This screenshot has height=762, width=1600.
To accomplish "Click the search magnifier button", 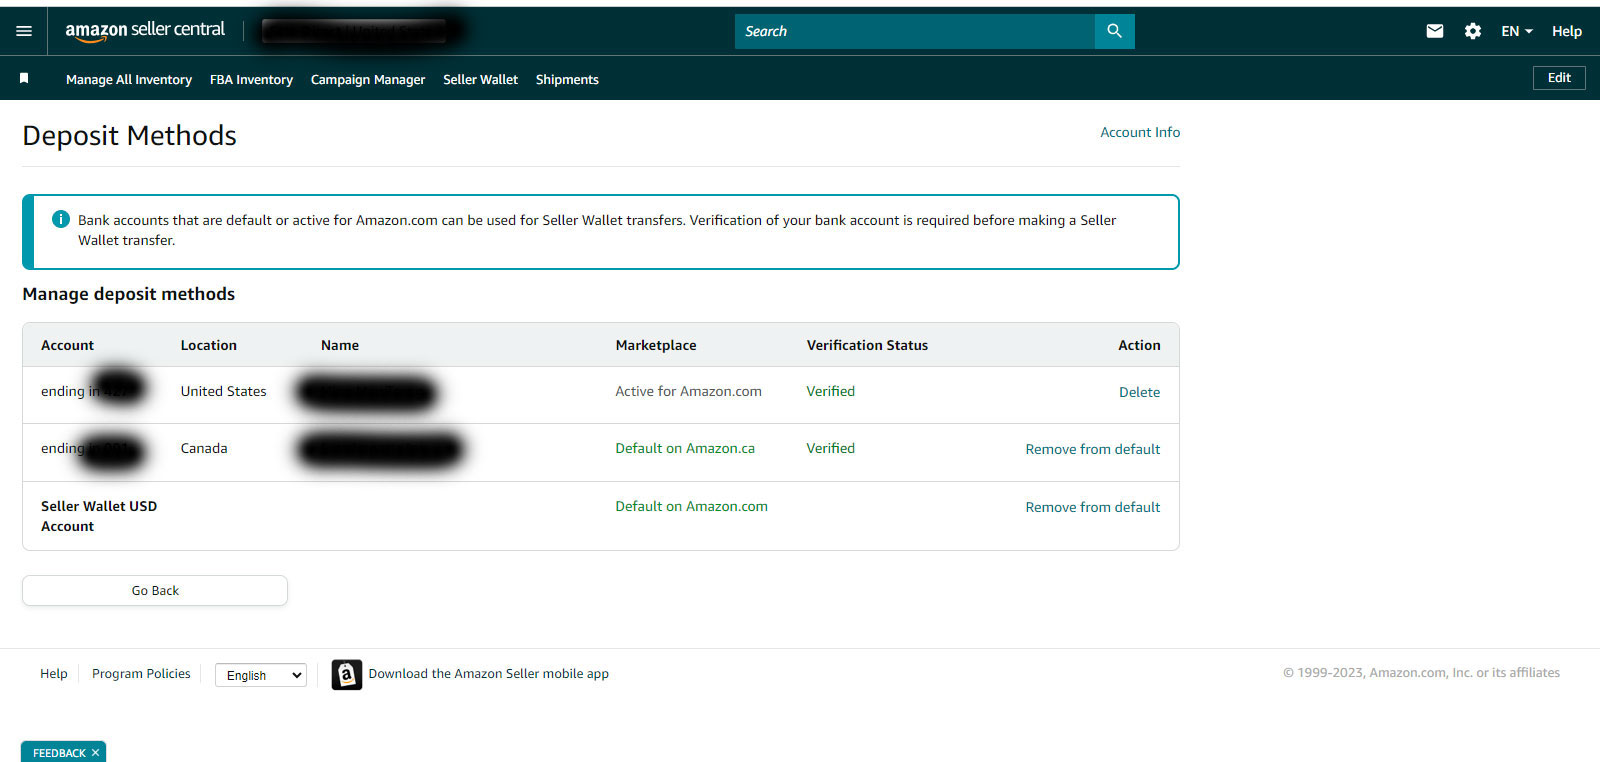I will 1114,31.
